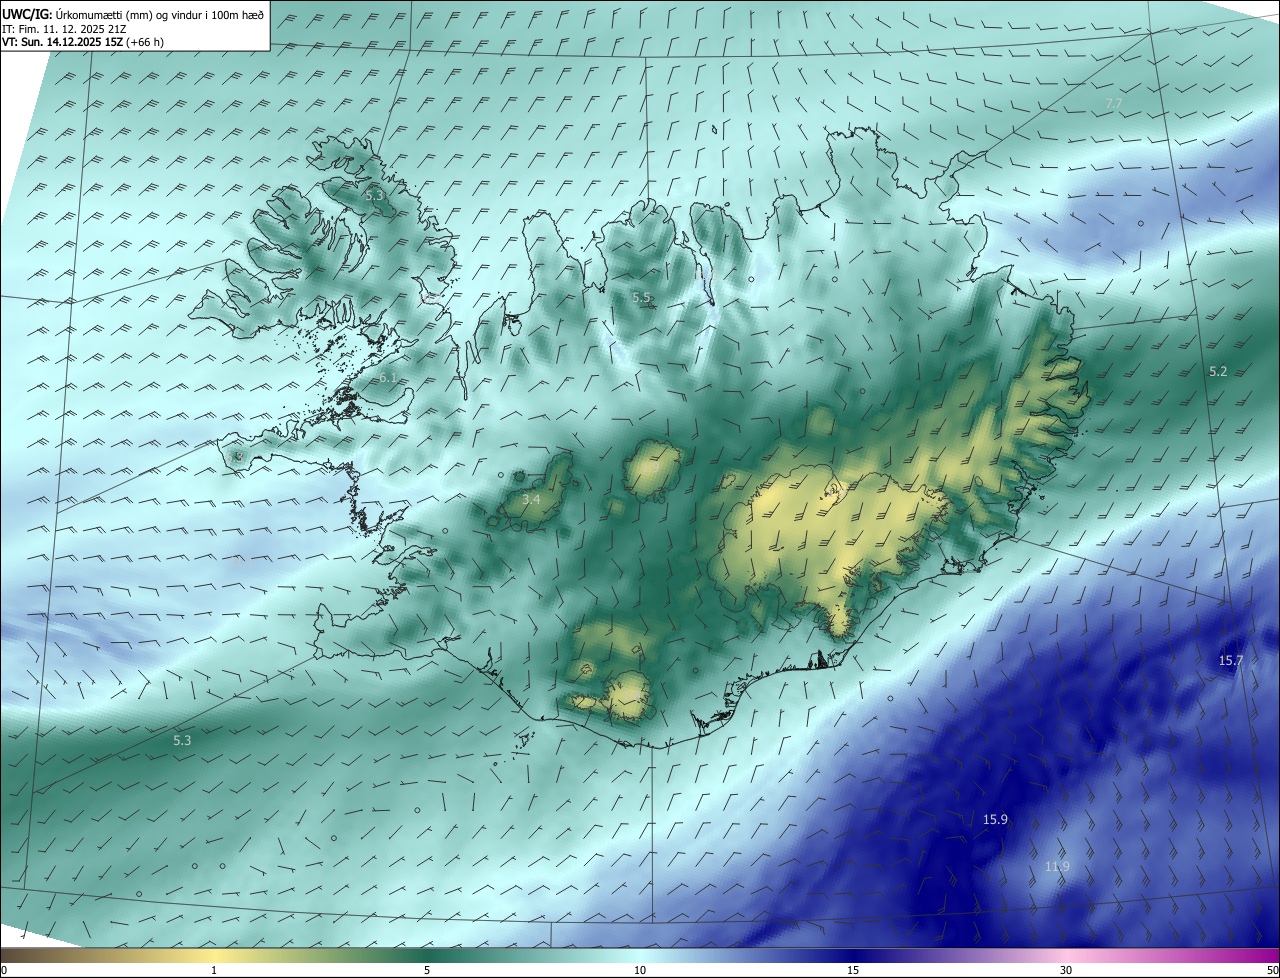The width and height of the screenshot is (1280, 978).
Task: Click the colorbar tick label 50
Action: point(1272,970)
